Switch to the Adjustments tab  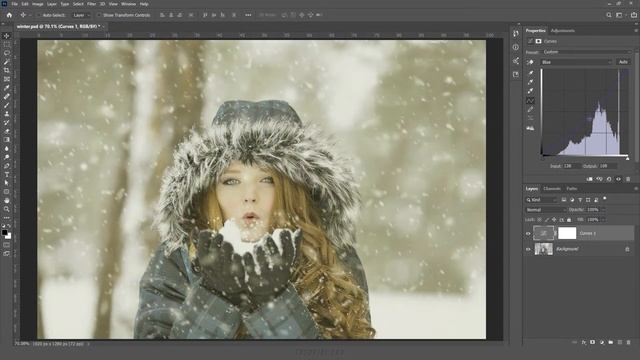click(x=562, y=31)
